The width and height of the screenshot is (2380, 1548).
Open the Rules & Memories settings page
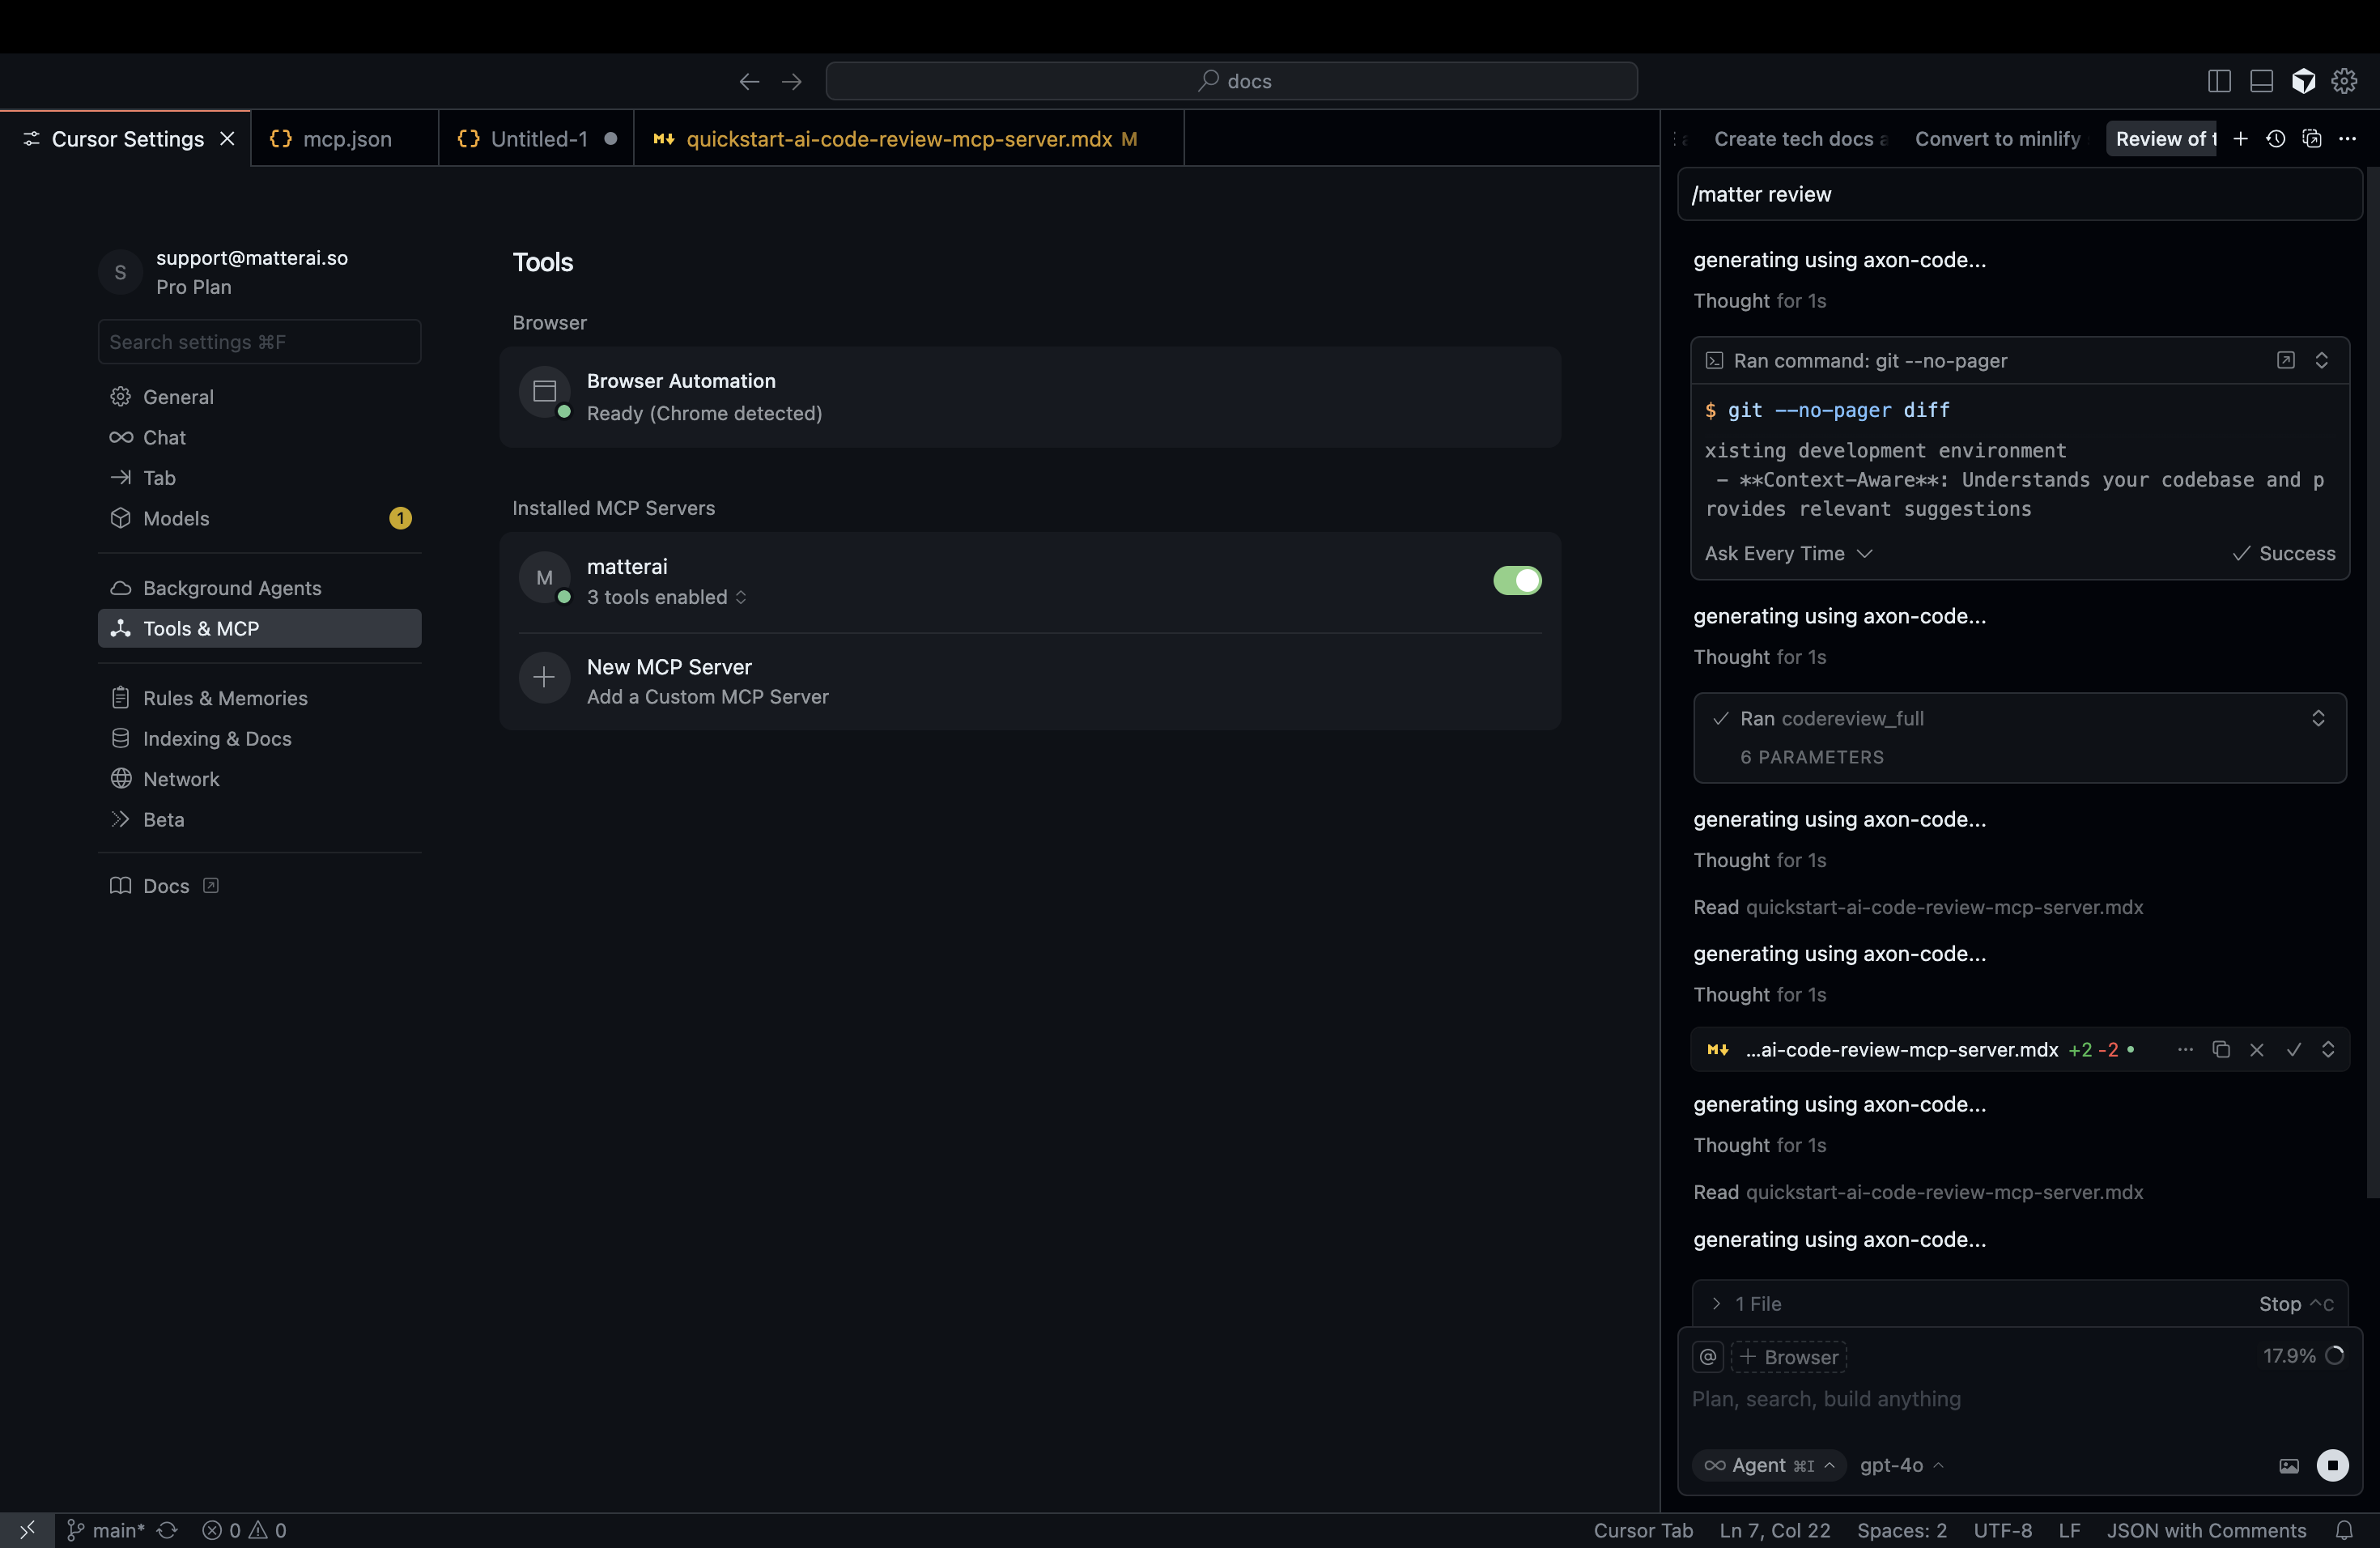click(x=225, y=698)
